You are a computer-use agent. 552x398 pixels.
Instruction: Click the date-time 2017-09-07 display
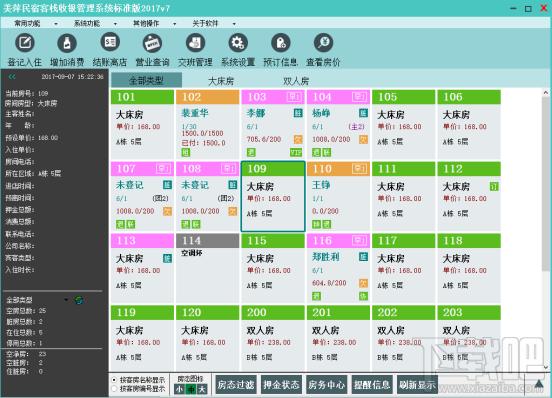(x=73, y=77)
